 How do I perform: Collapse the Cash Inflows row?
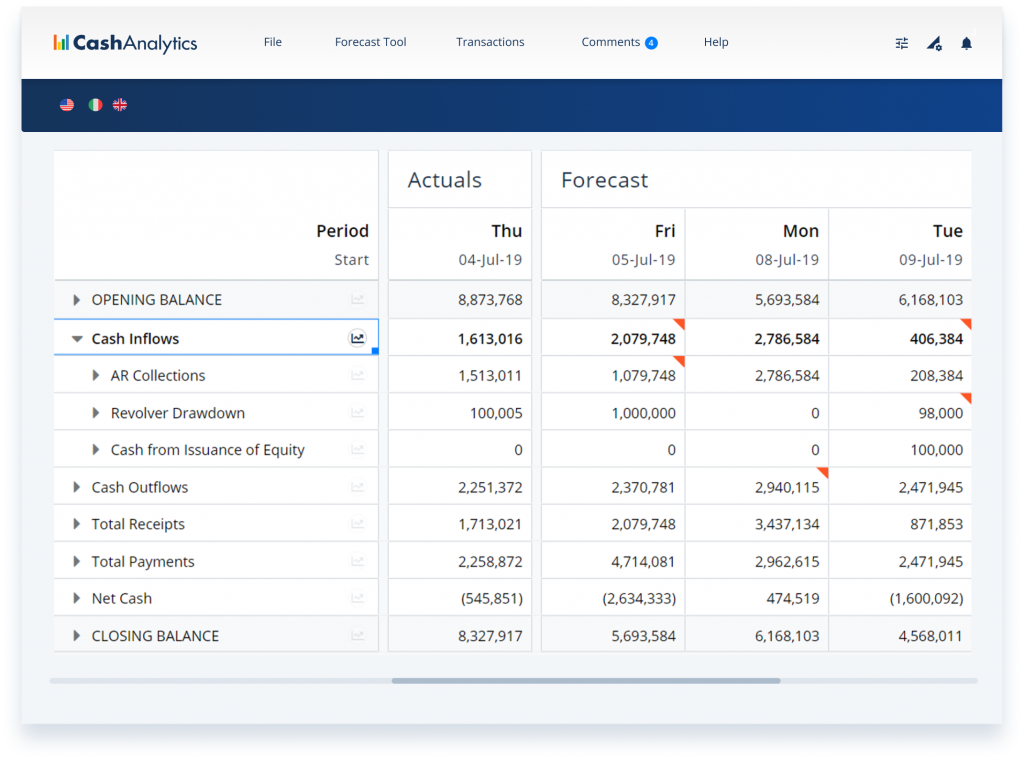pos(77,339)
